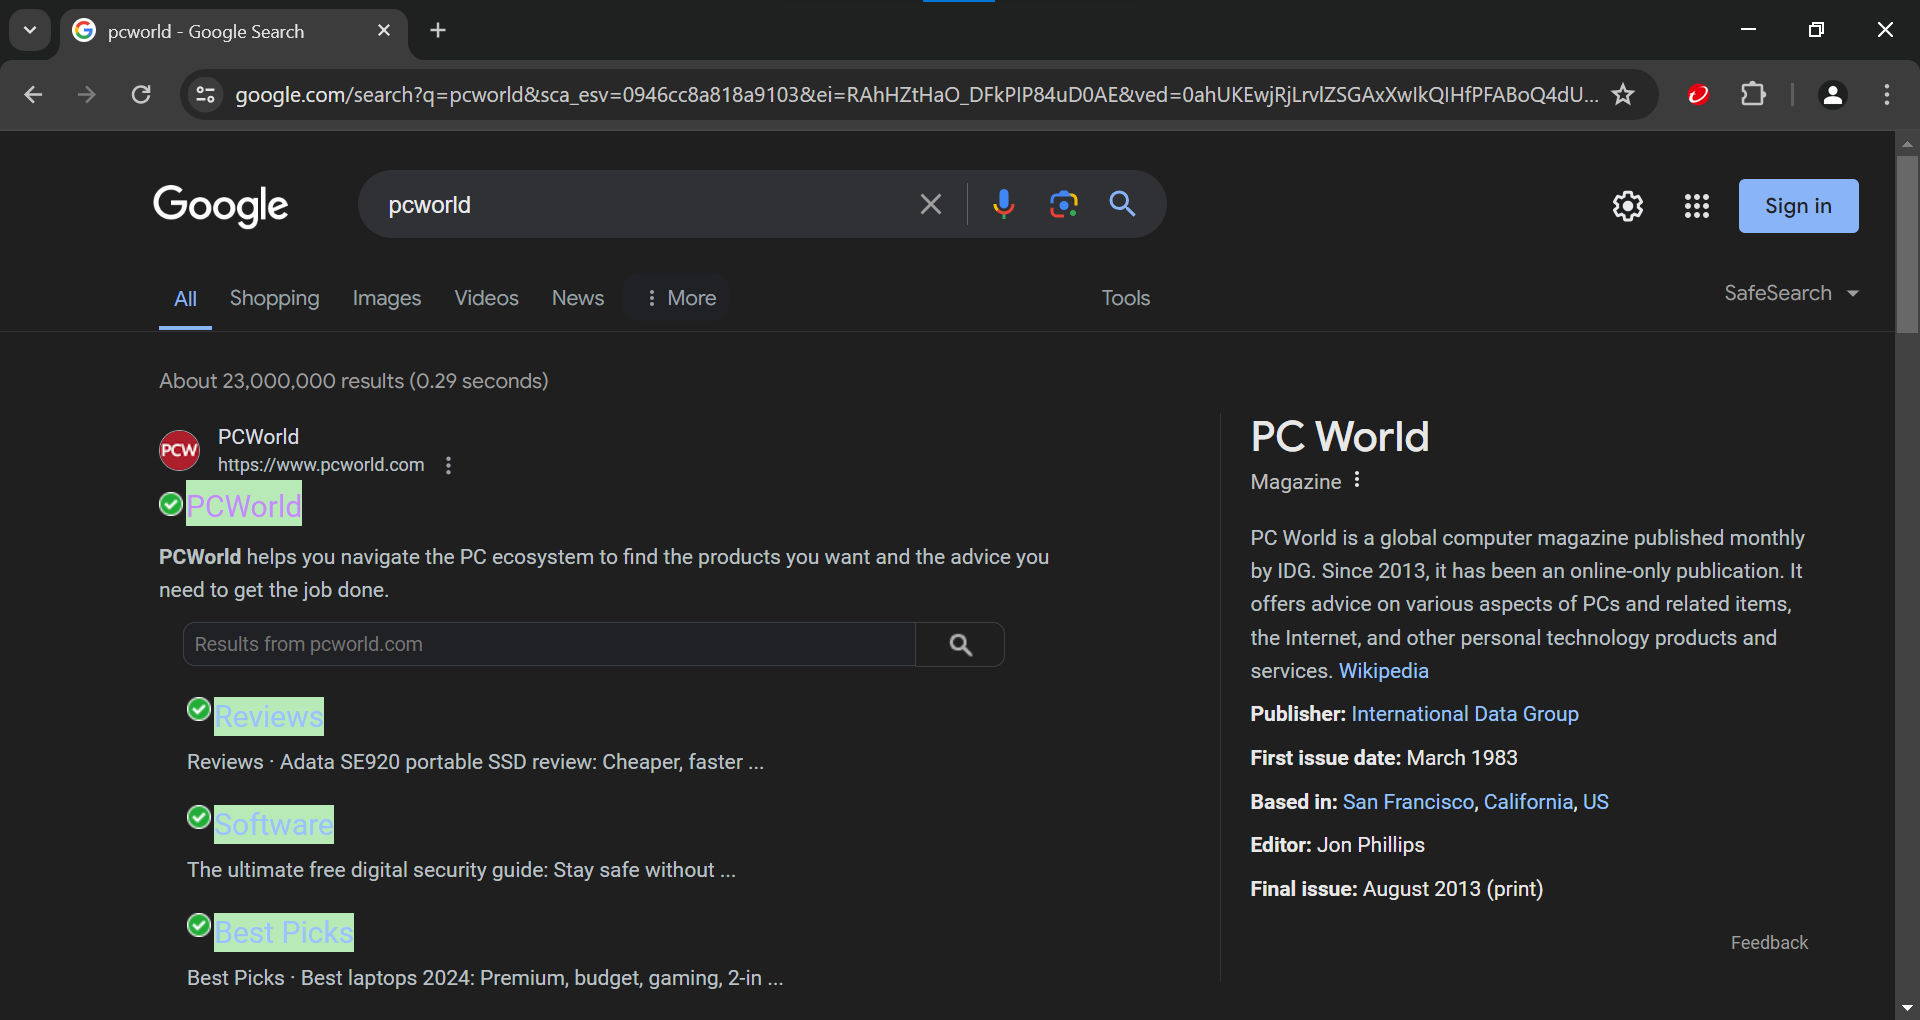1920x1020 pixels.
Task: Switch to the Videos tab
Action: [x=486, y=298]
